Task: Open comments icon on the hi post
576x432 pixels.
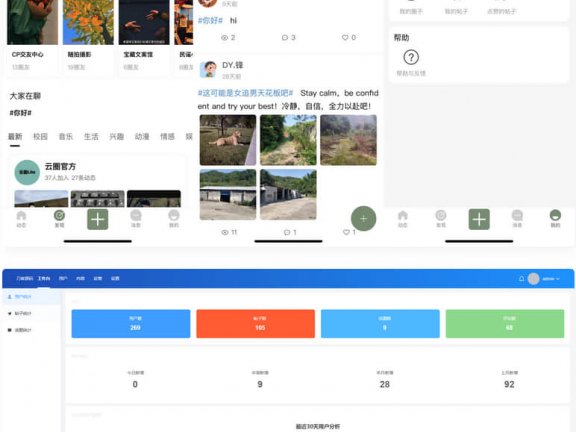Action: [285, 37]
